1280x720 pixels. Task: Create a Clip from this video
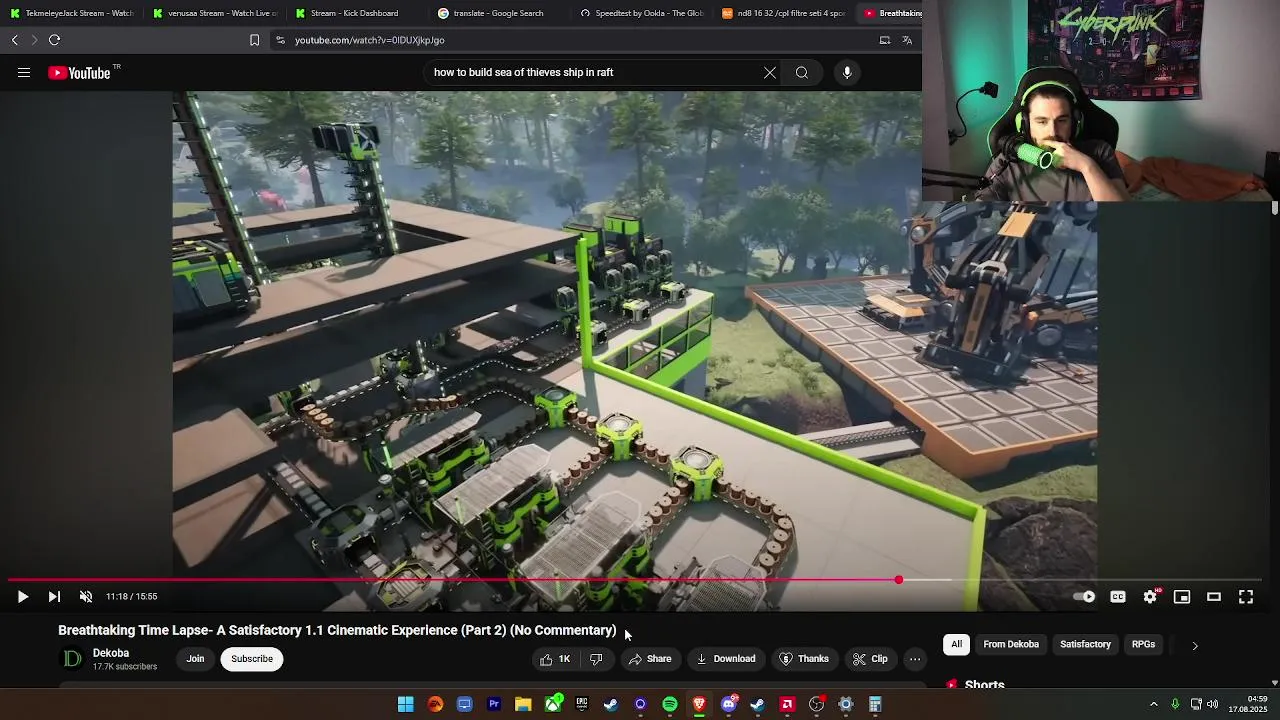(x=870, y=659)
